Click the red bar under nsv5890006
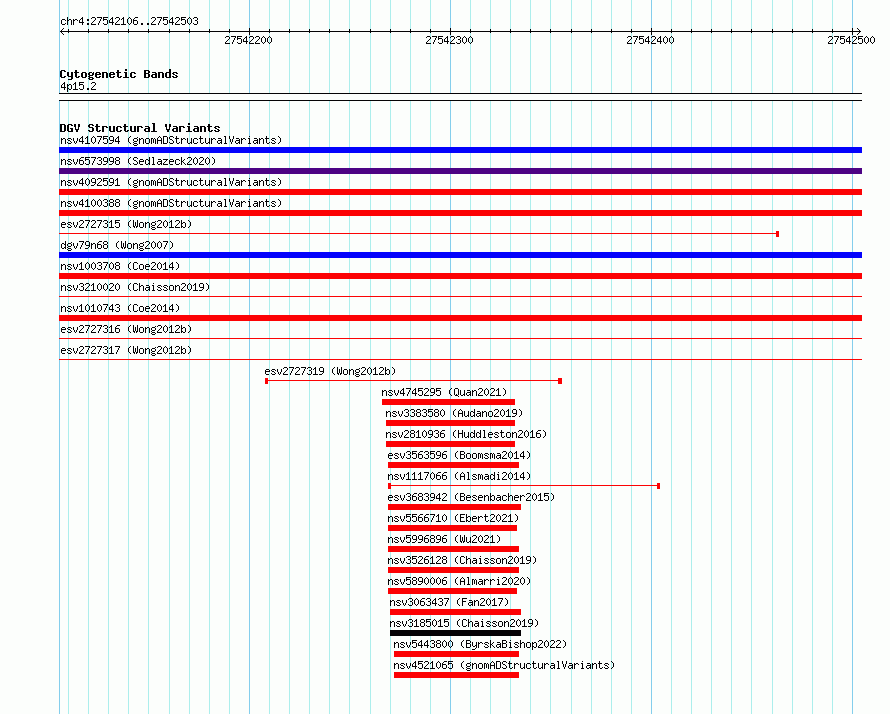The image size is (890, 714). click(452, 591)
